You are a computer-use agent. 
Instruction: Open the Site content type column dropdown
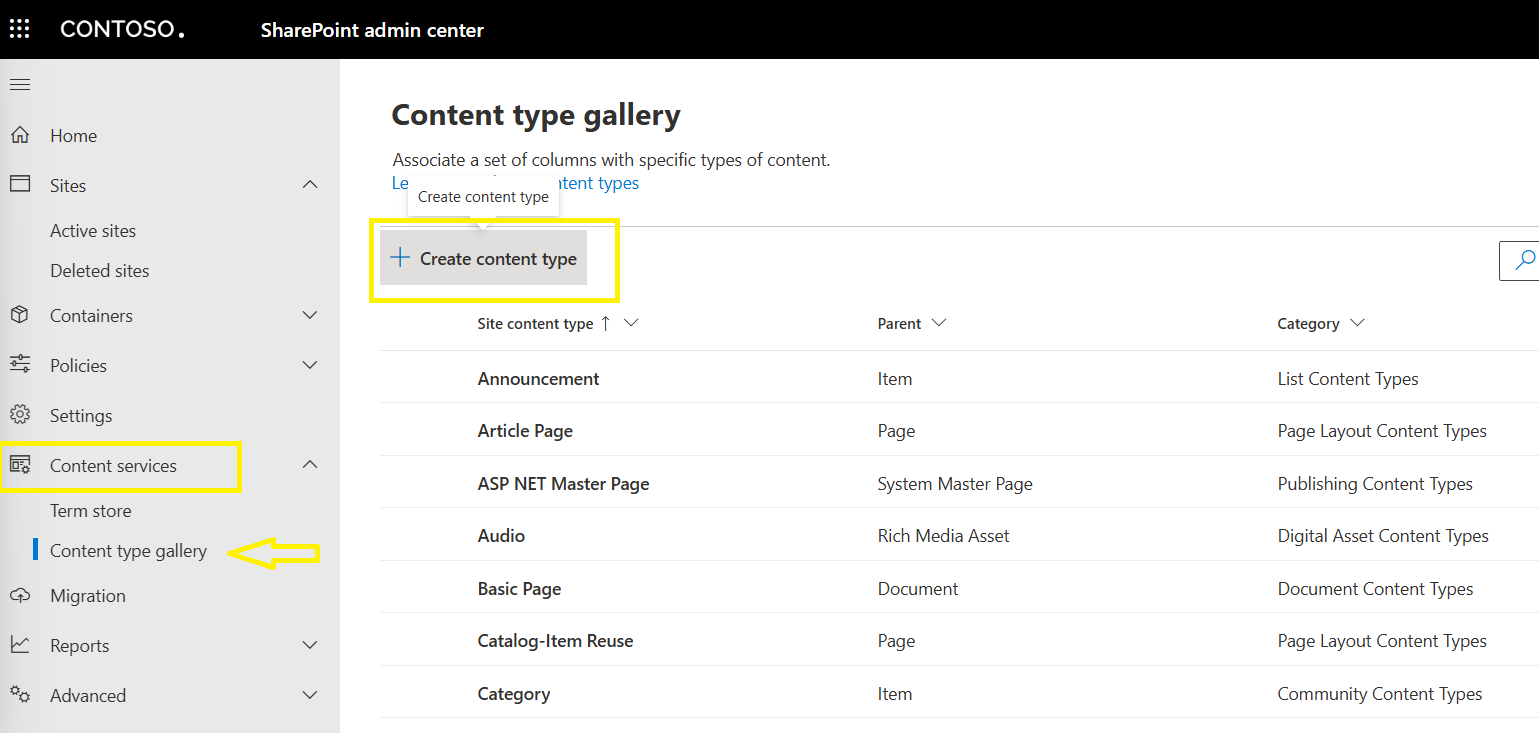point(630,323)
